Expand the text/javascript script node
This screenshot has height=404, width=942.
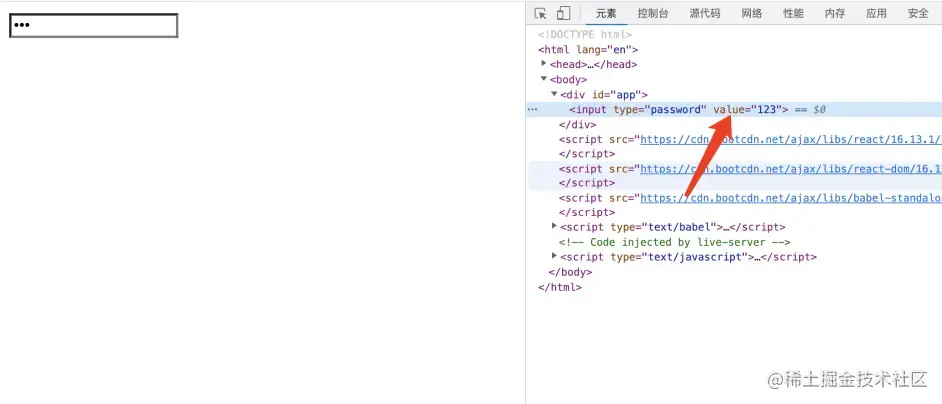(555, 256)
